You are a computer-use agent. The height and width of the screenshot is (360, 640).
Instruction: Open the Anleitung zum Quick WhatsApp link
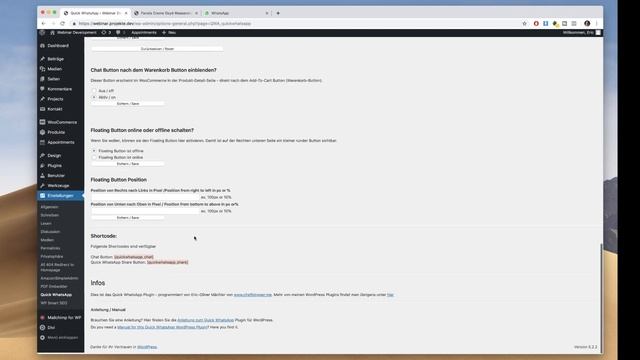pos(205,320)
